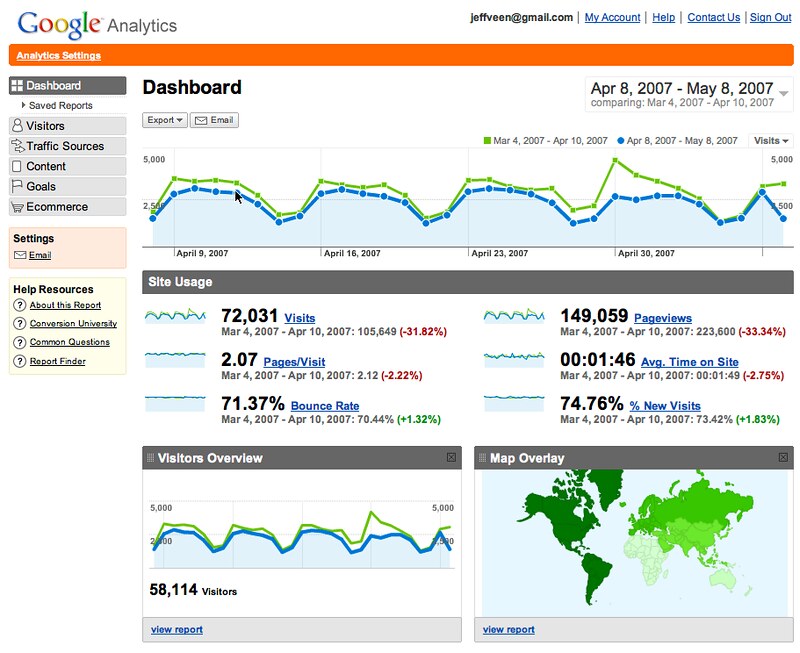
Task: Open the Export dropdown
Action: point(165,119)
